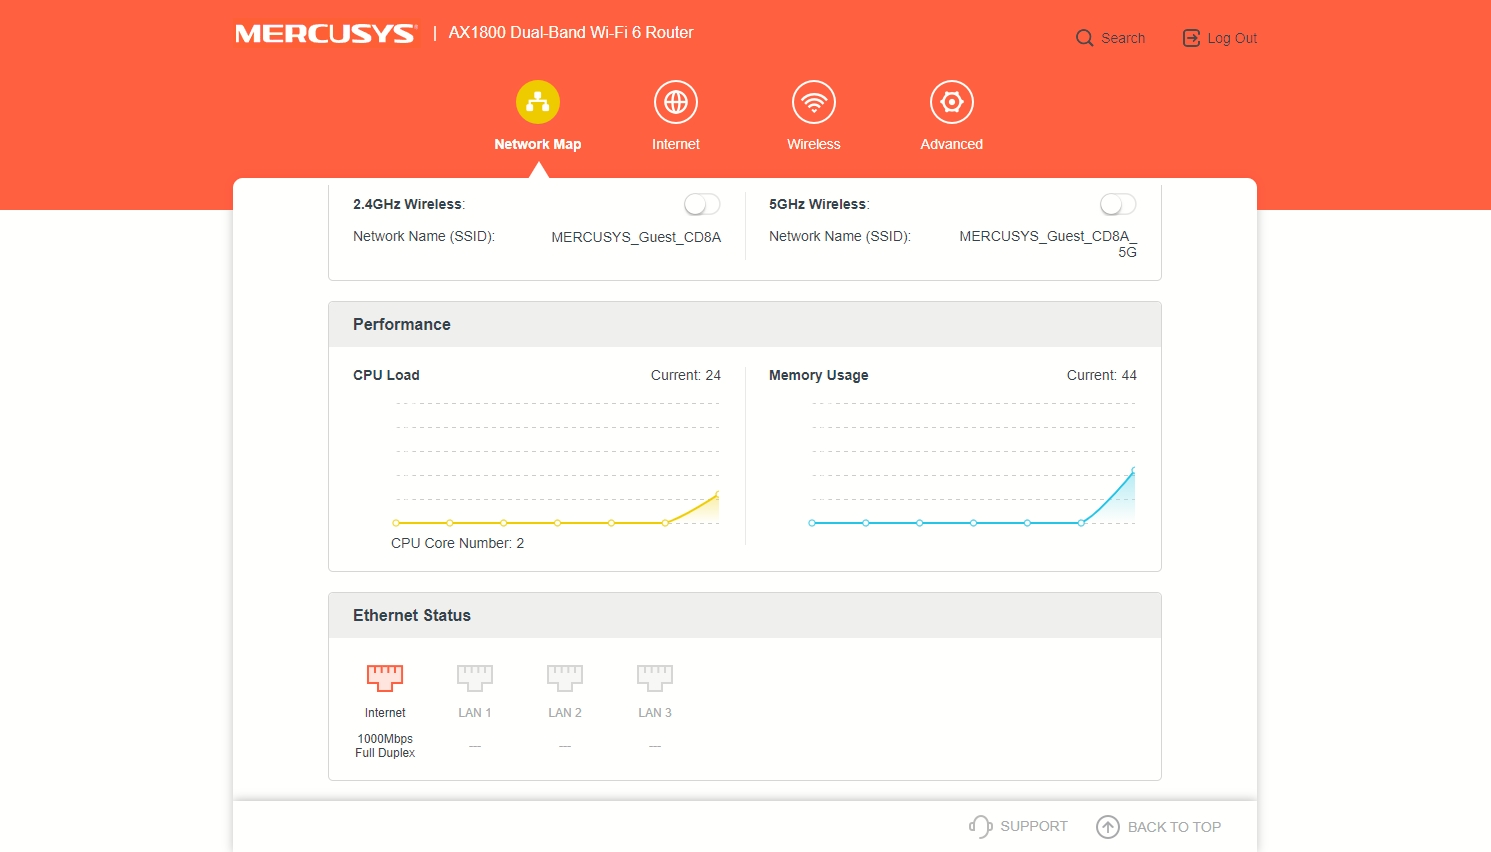Click the latest CPU Load graph point
Viewport: 1491px width, 852px height.
click(x=717, y=494)
